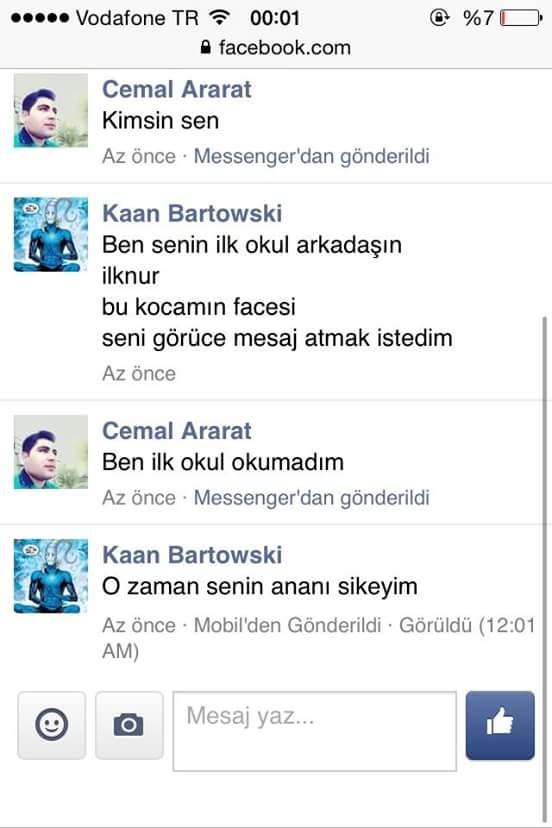The height and width of the screenshot is (828, 552).
Task: Tap the 'Mobil'den Gönderildi' status text
Action: [287, 625]
